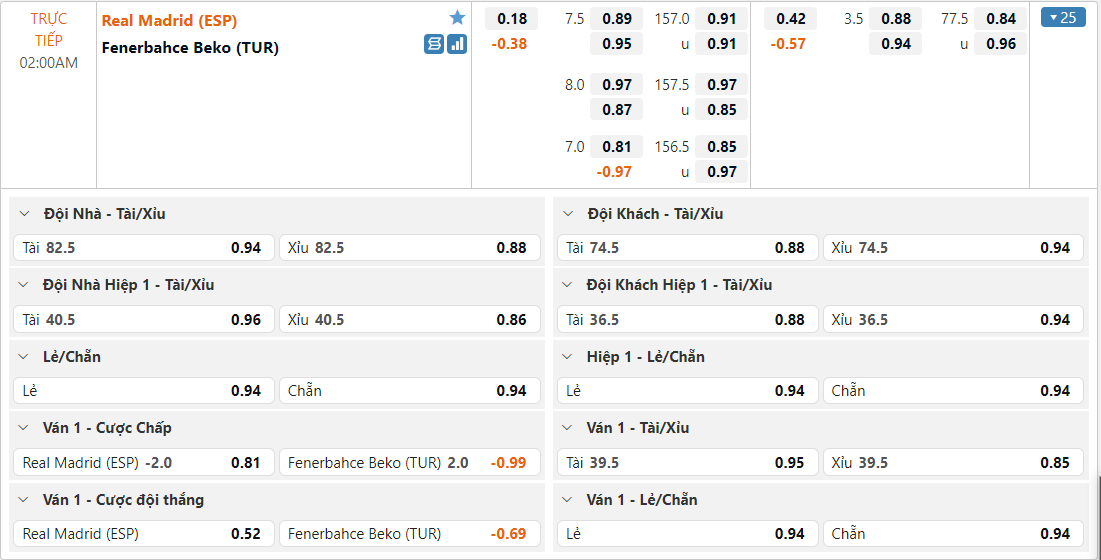Choose Xỉu 40.5 home first-half odds
1101x560 pixels.
[x=409, y=320]
